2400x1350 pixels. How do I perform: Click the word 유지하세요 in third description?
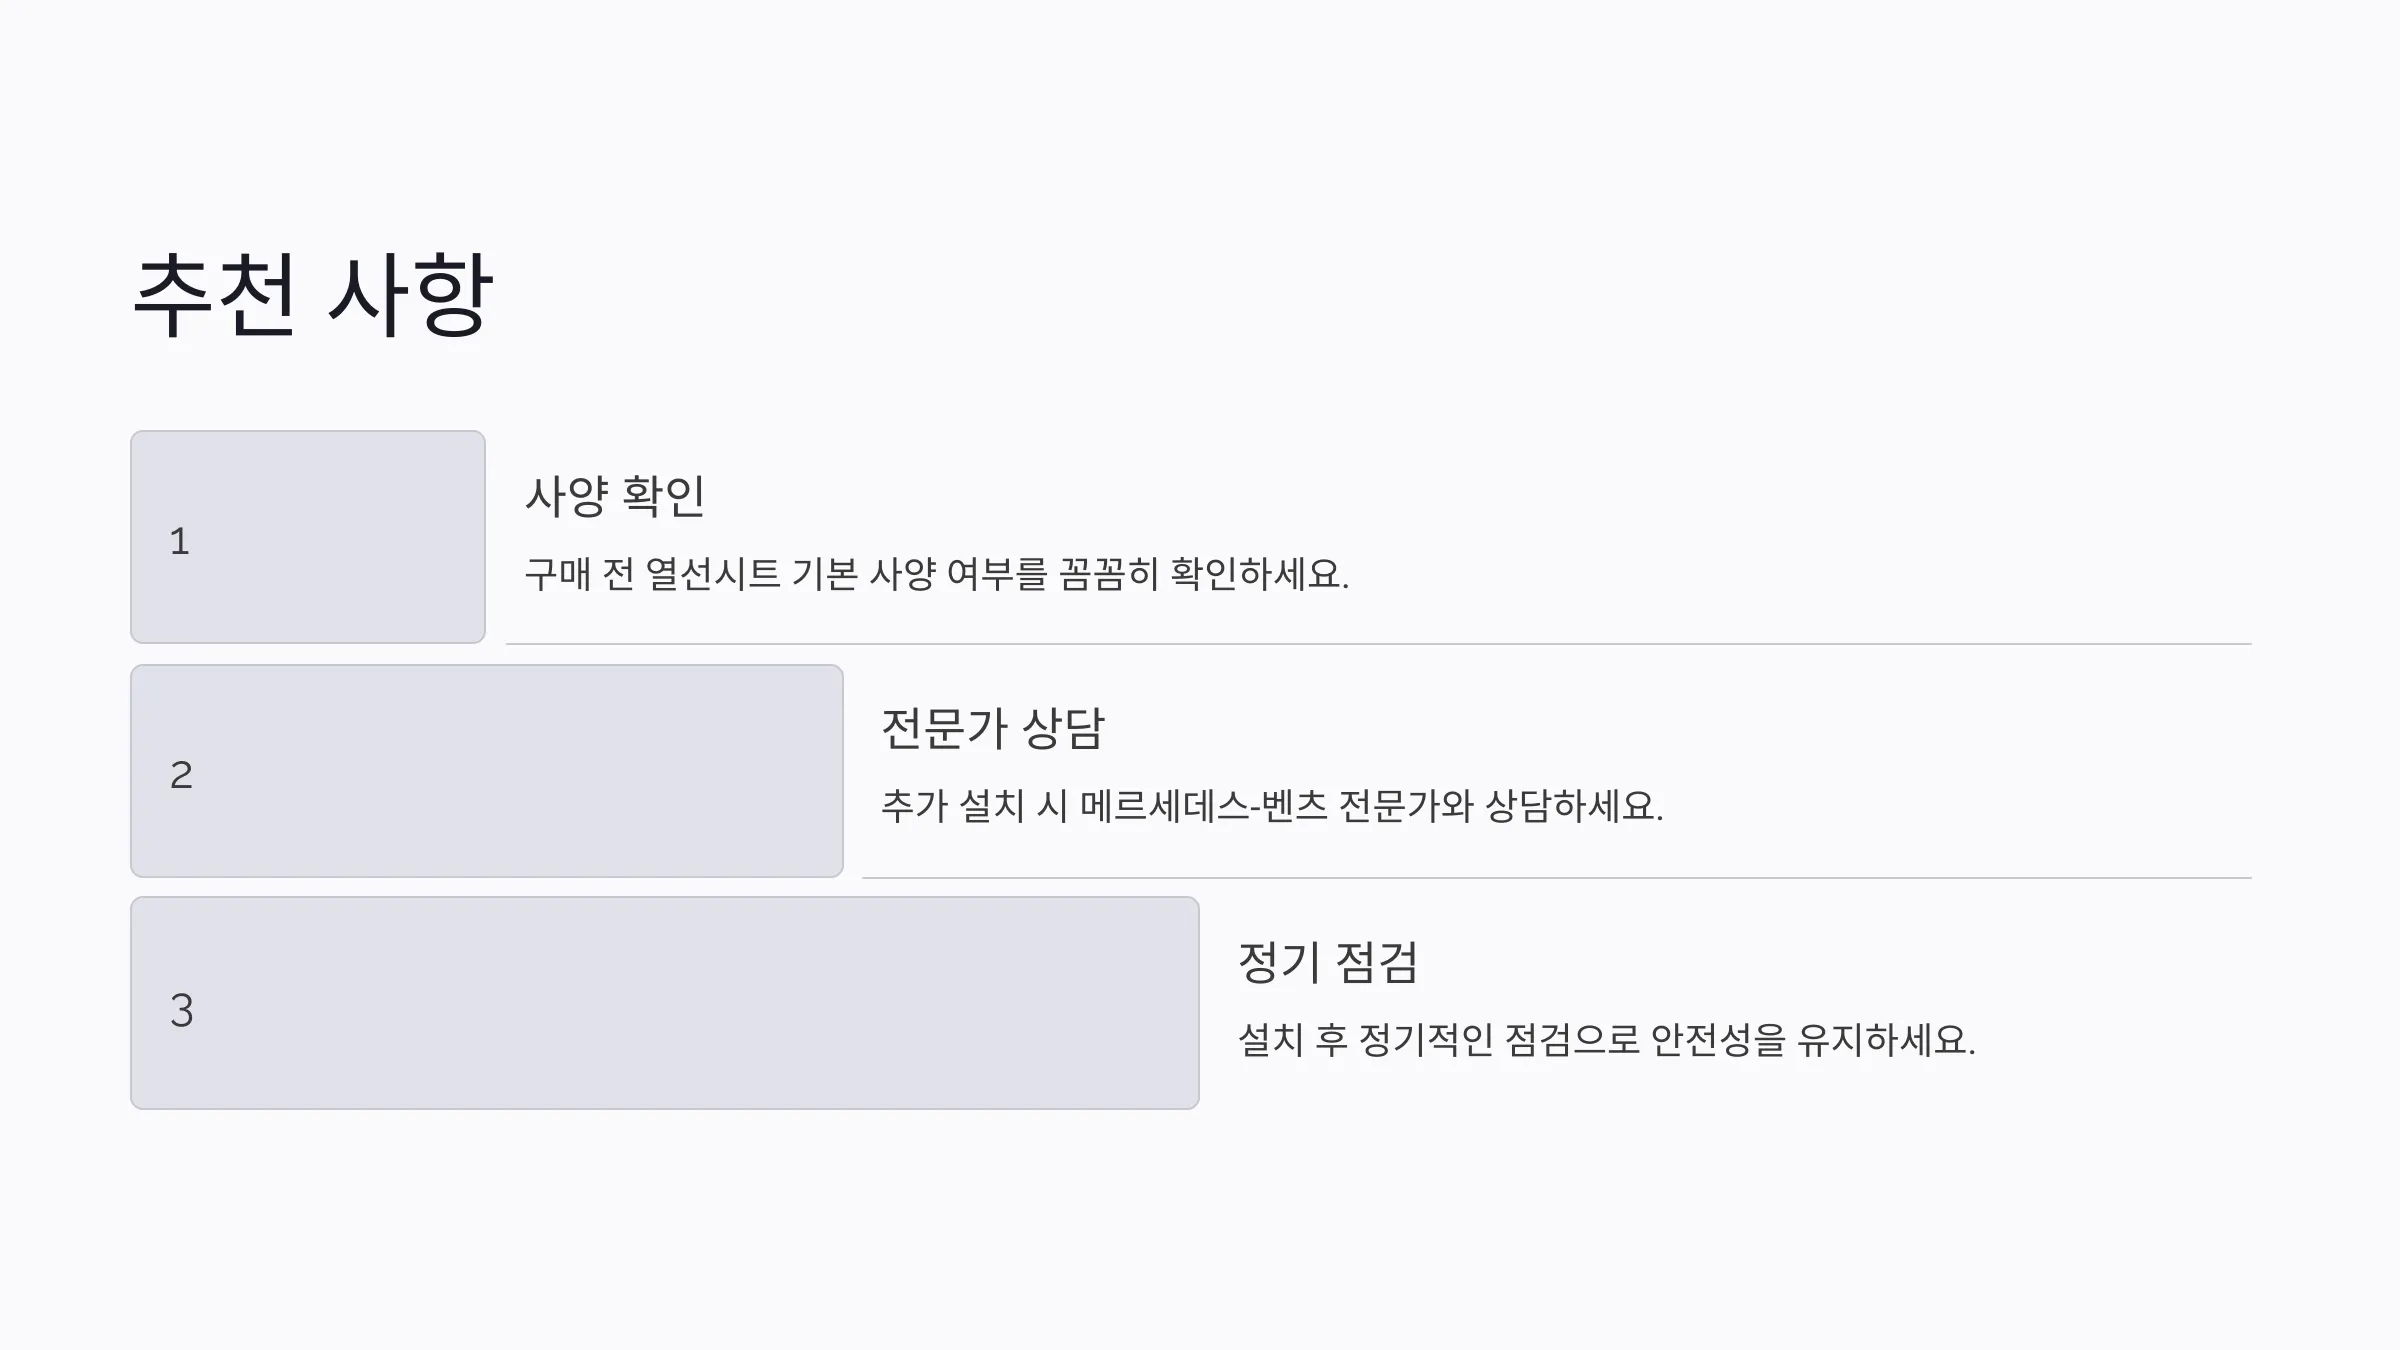coord(1886,1040)
